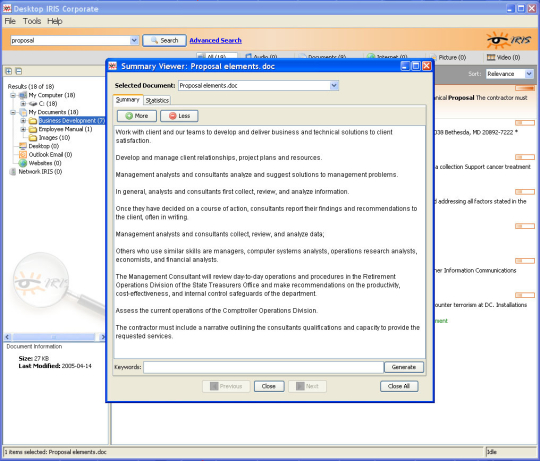Click the Images folder icon

pos(33,138)
